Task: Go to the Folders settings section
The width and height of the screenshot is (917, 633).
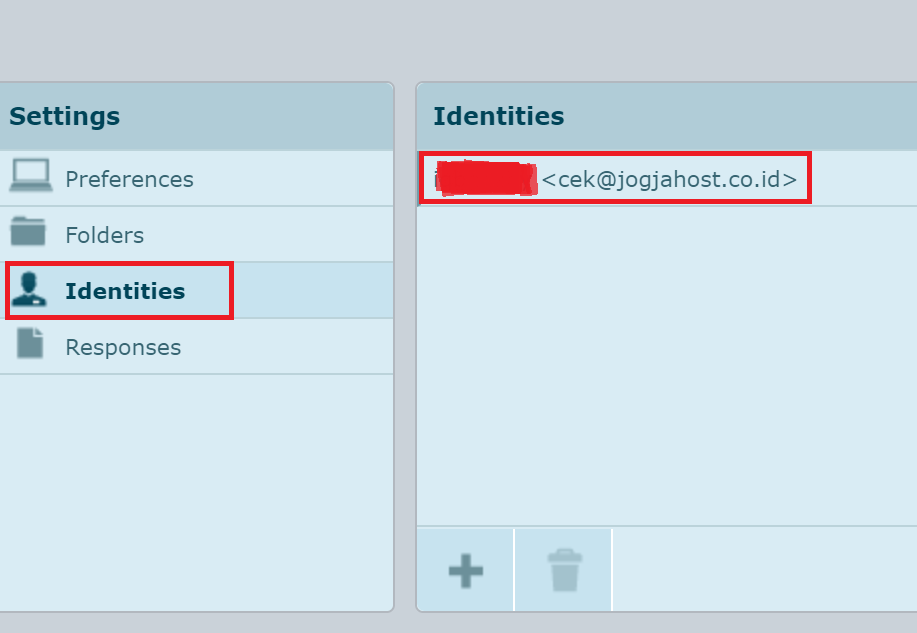Action: click(104, 236)
